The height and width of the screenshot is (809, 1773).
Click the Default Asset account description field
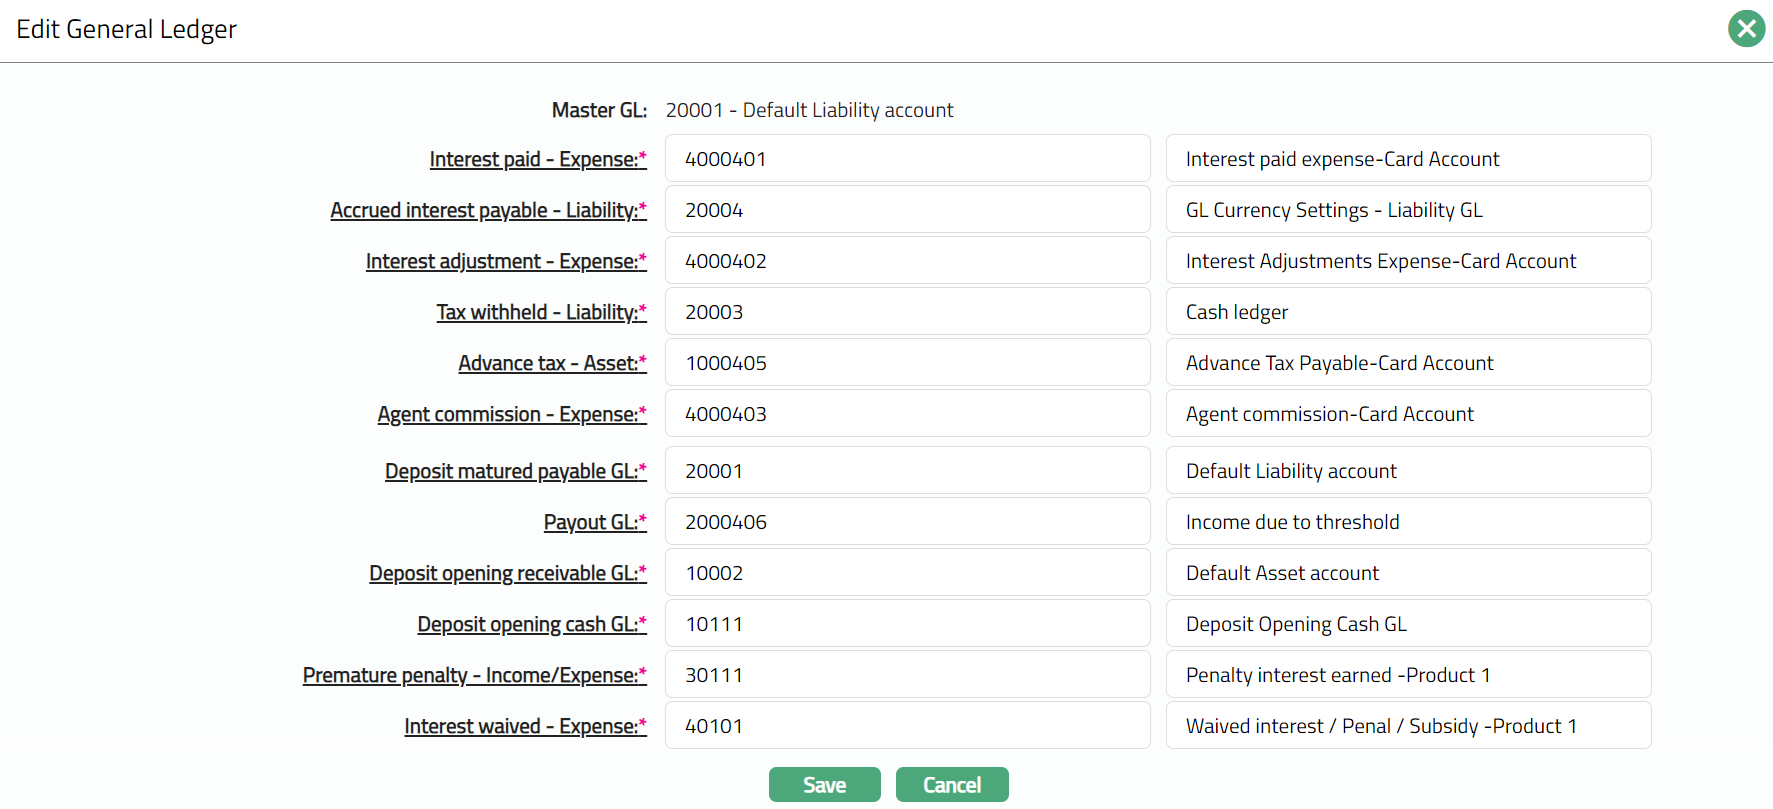click(1407, 573)
